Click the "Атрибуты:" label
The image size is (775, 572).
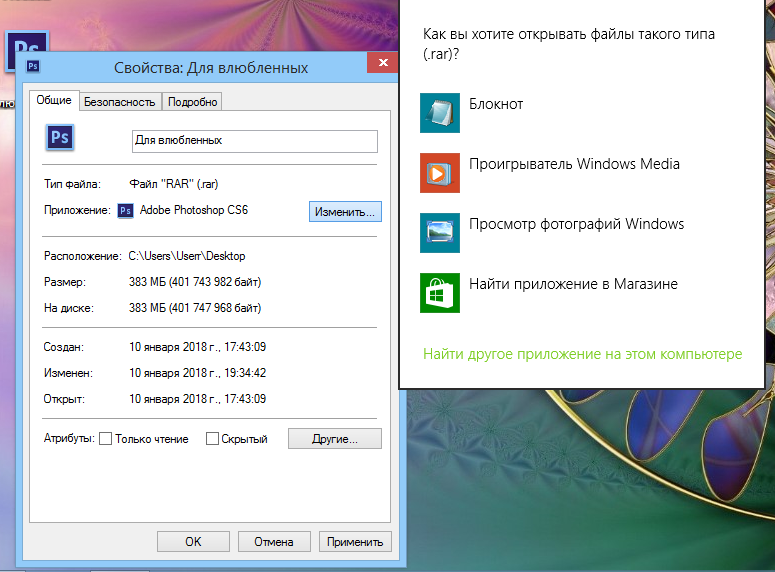[69, 438]
